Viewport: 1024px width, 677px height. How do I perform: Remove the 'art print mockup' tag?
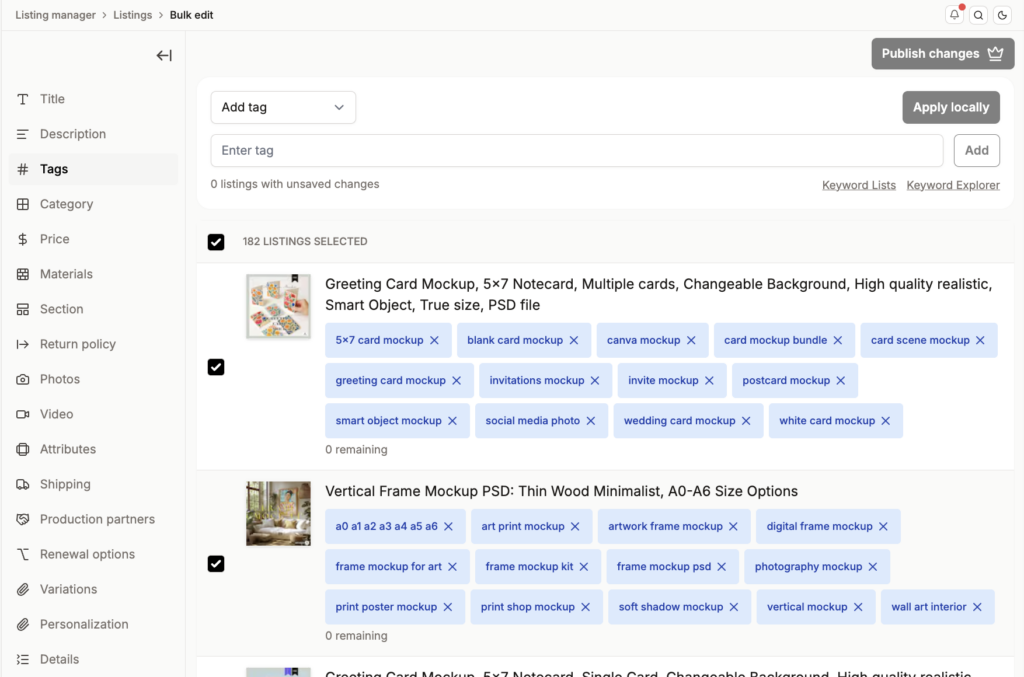[575, 526]
